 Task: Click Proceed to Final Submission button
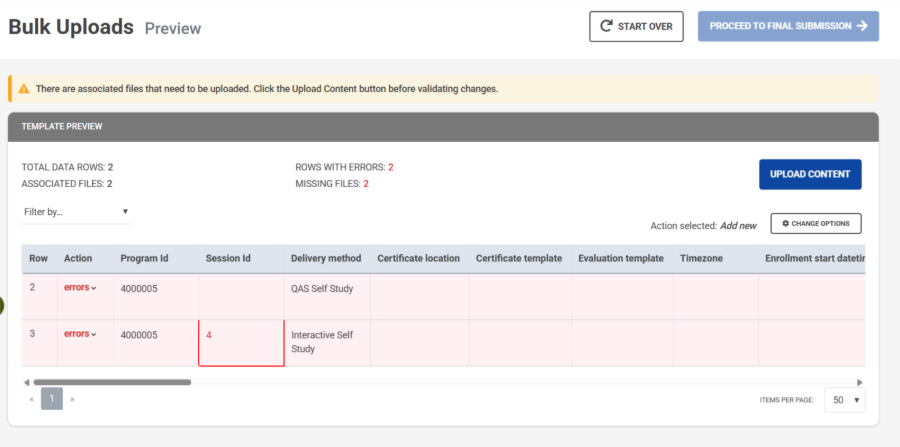[788, 27]
